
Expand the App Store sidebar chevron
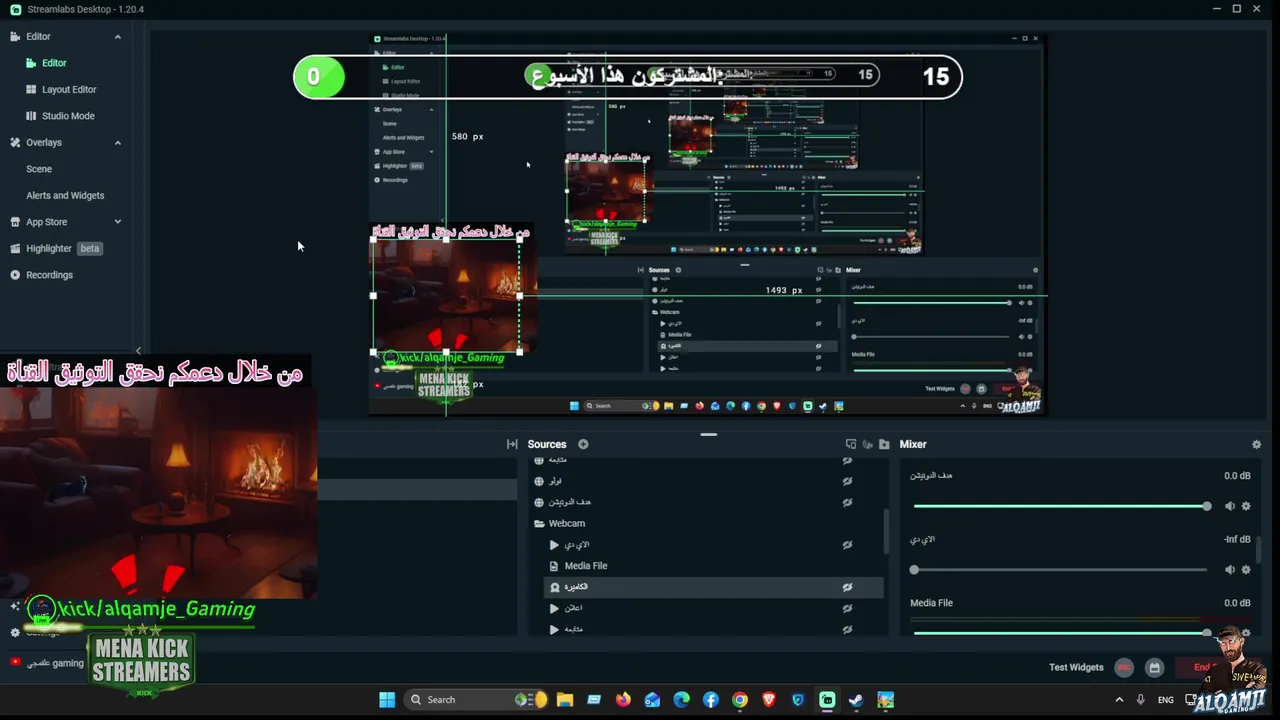(117, 222)
